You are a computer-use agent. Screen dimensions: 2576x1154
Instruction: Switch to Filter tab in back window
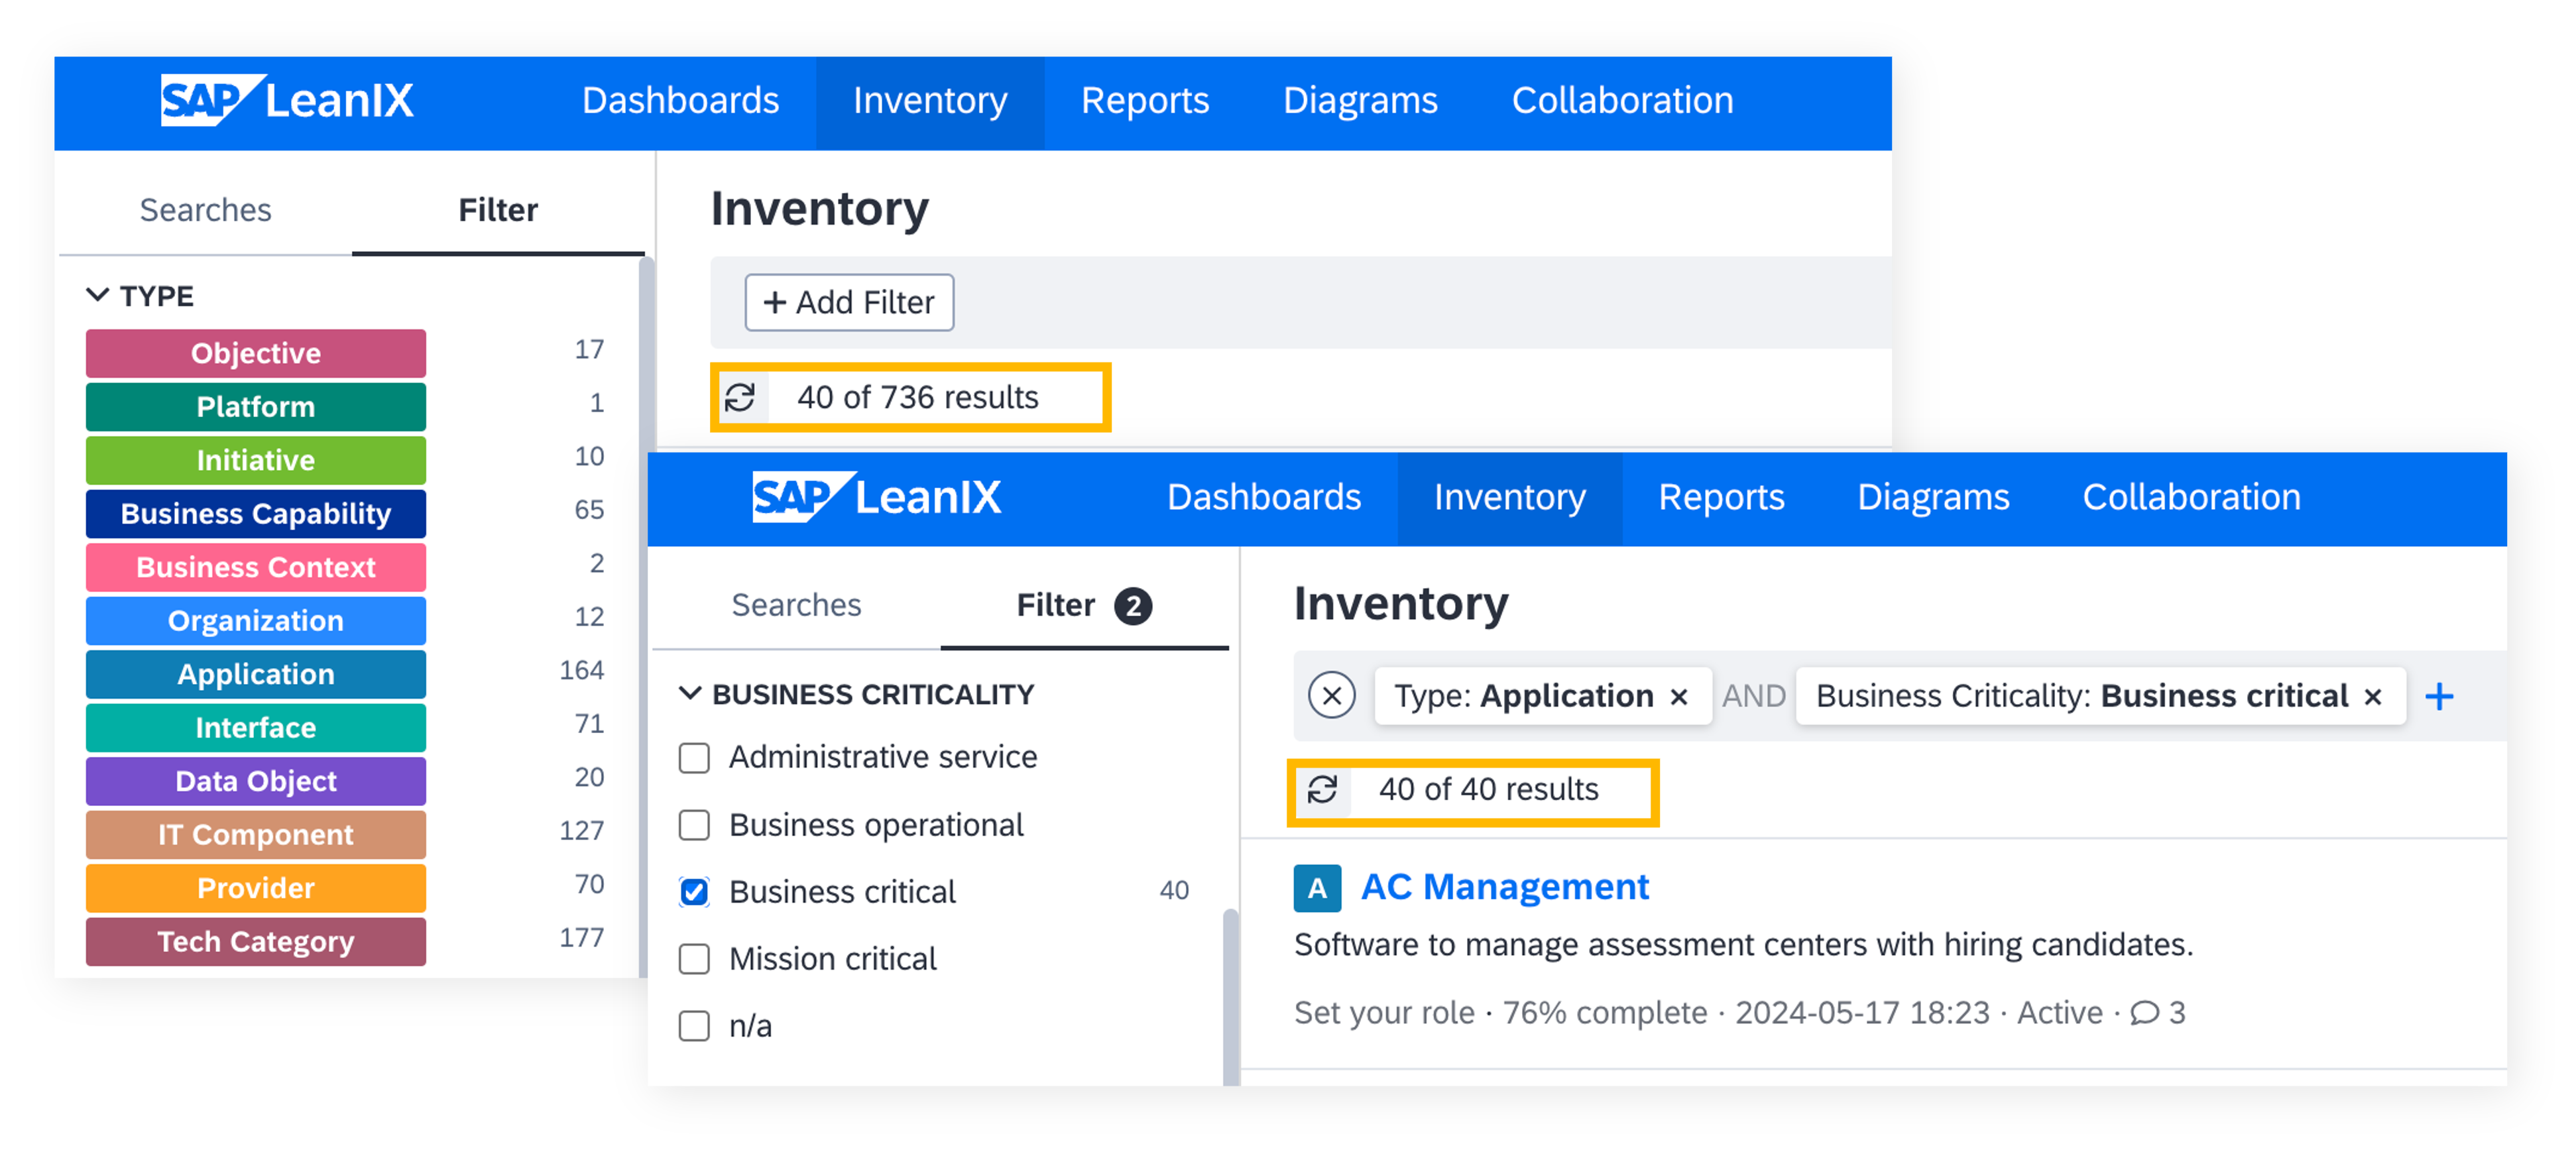(x=498, y=210)
